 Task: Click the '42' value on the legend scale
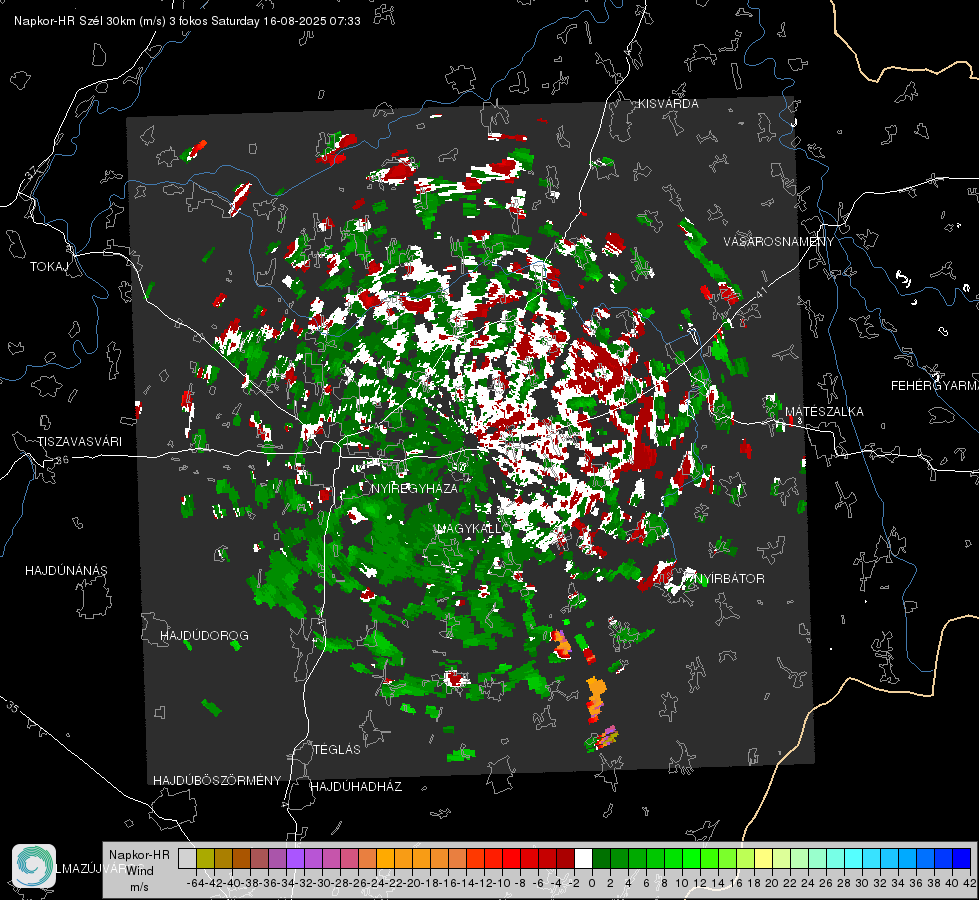tap(969, 883)
